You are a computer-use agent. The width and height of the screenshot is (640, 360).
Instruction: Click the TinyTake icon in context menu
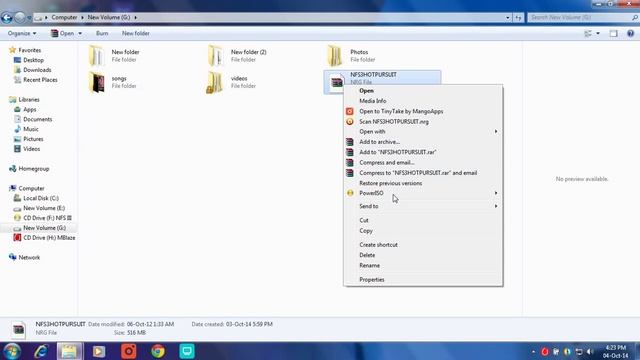[350, 111]
